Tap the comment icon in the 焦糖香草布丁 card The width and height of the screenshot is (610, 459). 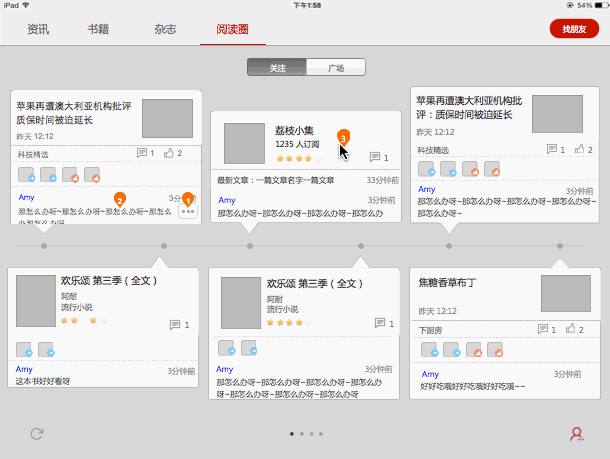coord(543,329)
